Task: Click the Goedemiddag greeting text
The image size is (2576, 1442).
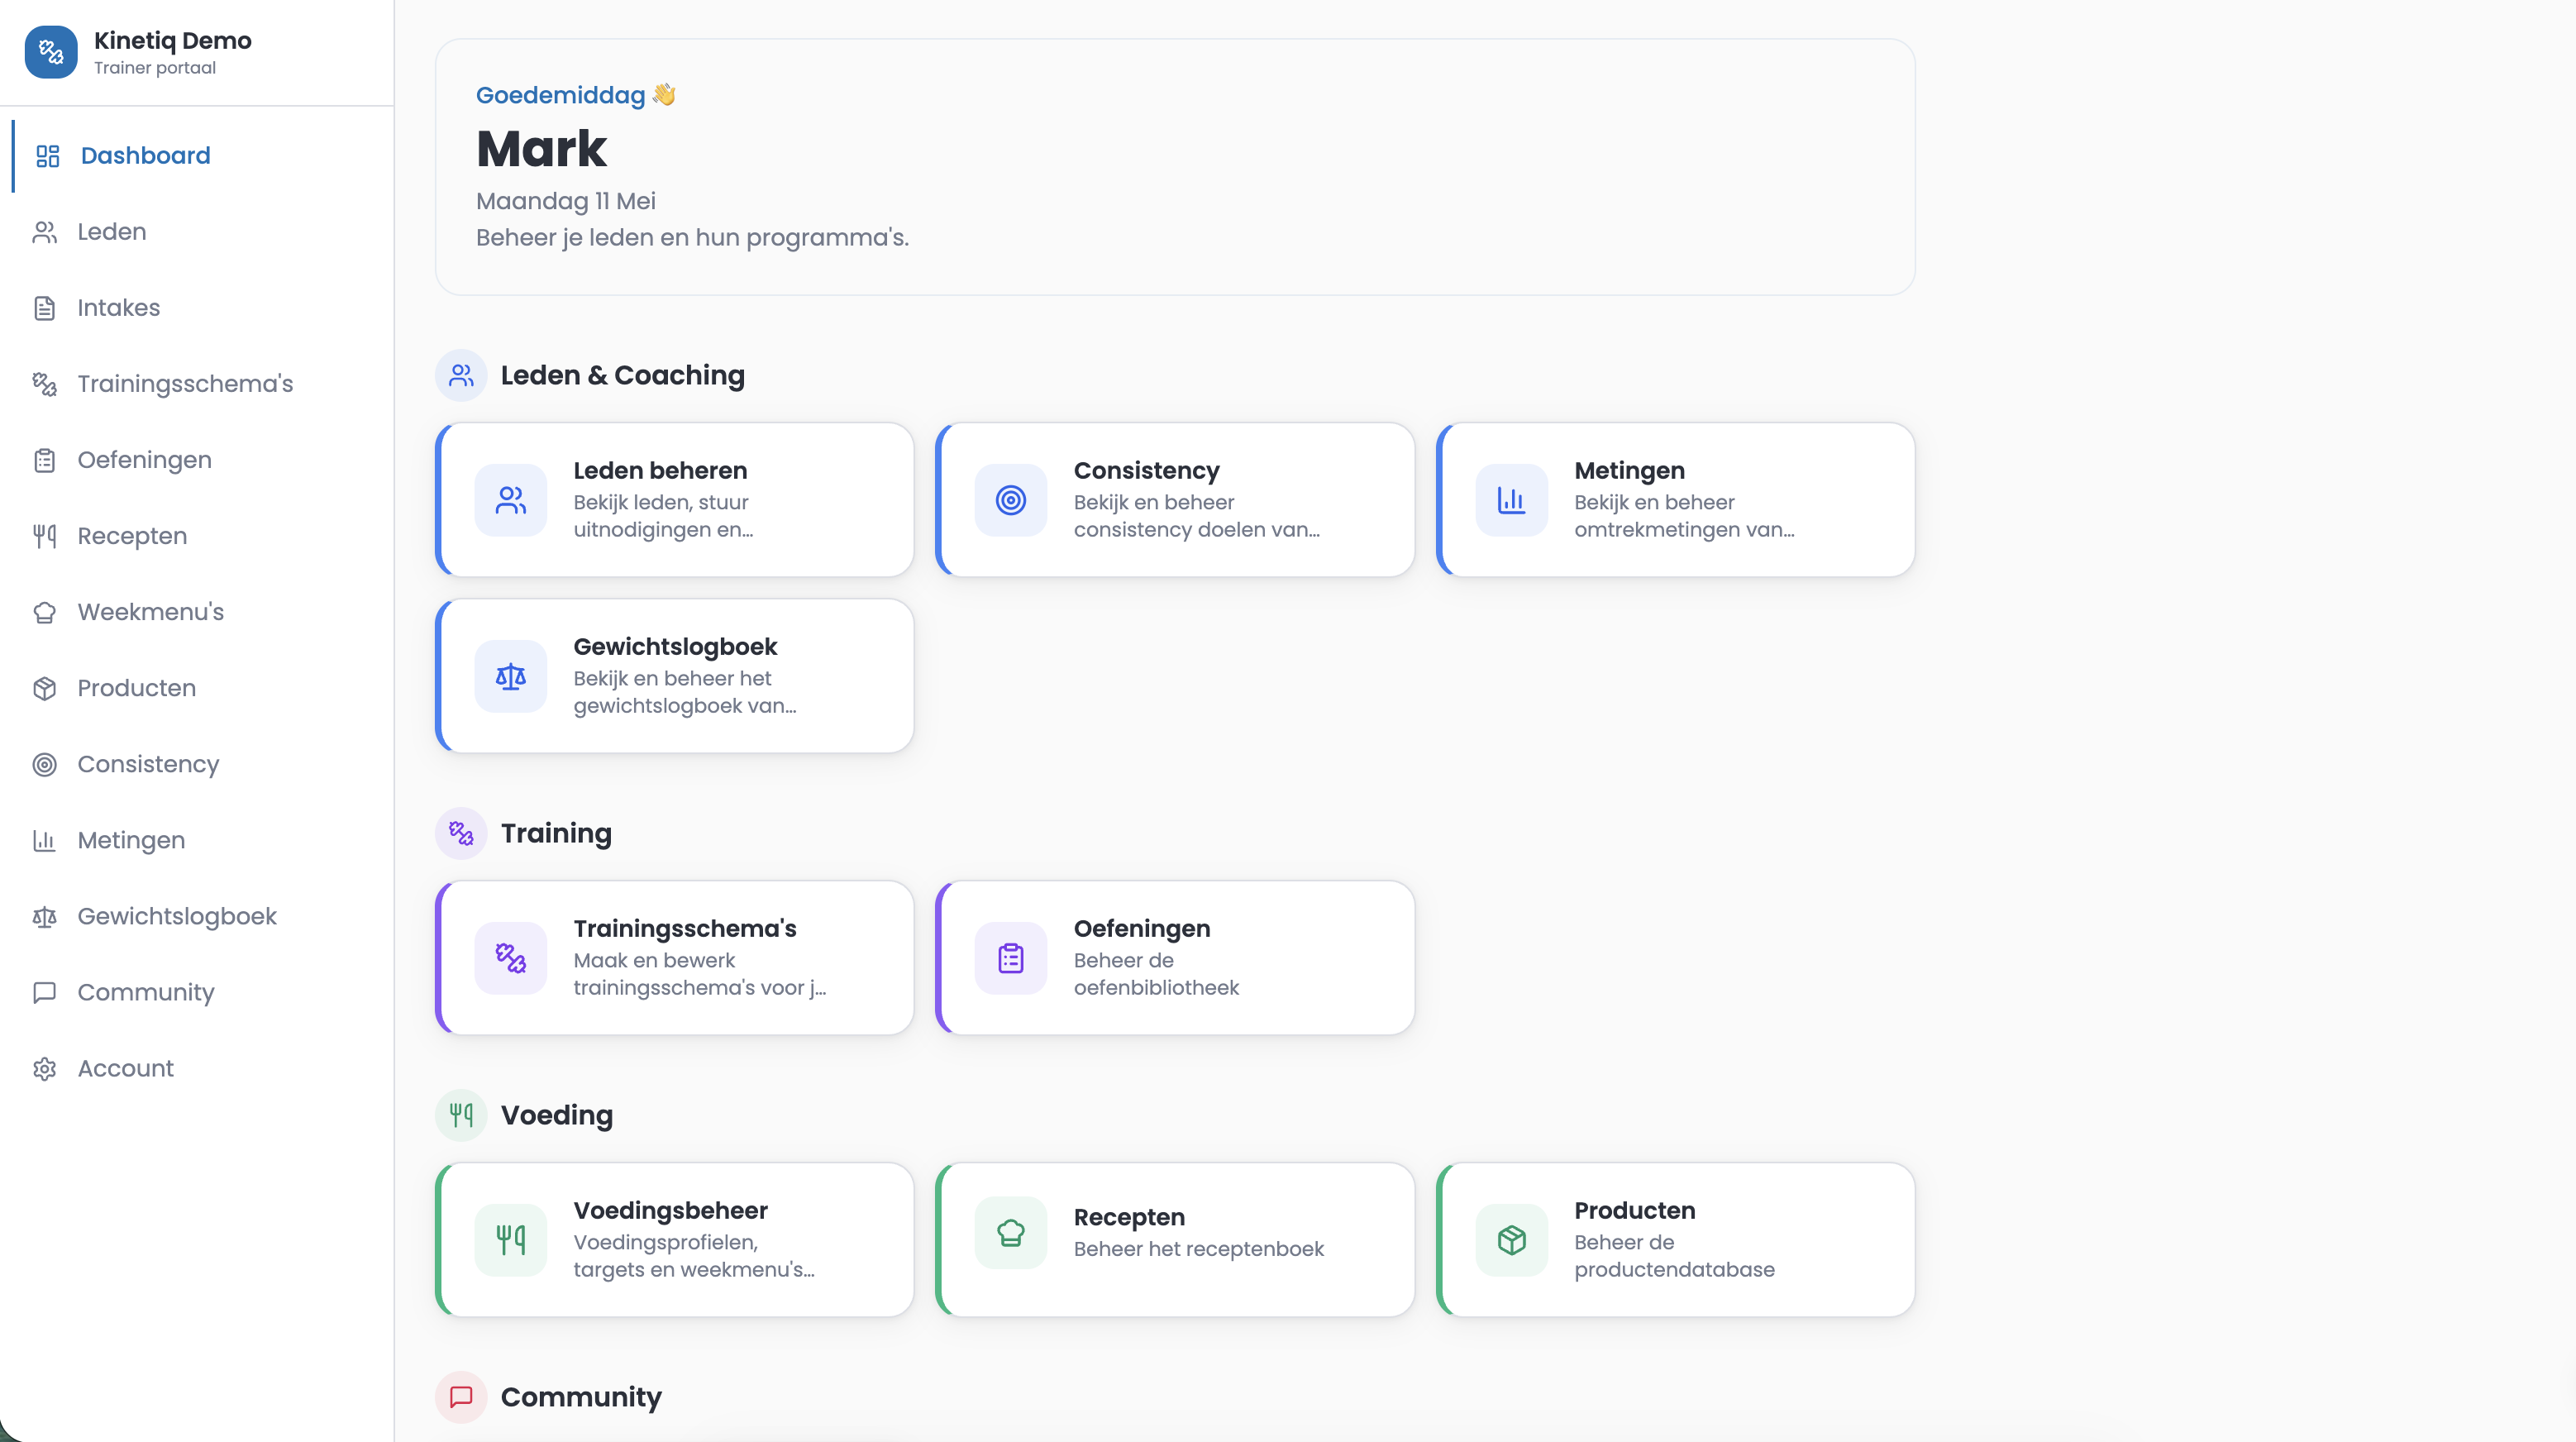Action: coord(560,95)
